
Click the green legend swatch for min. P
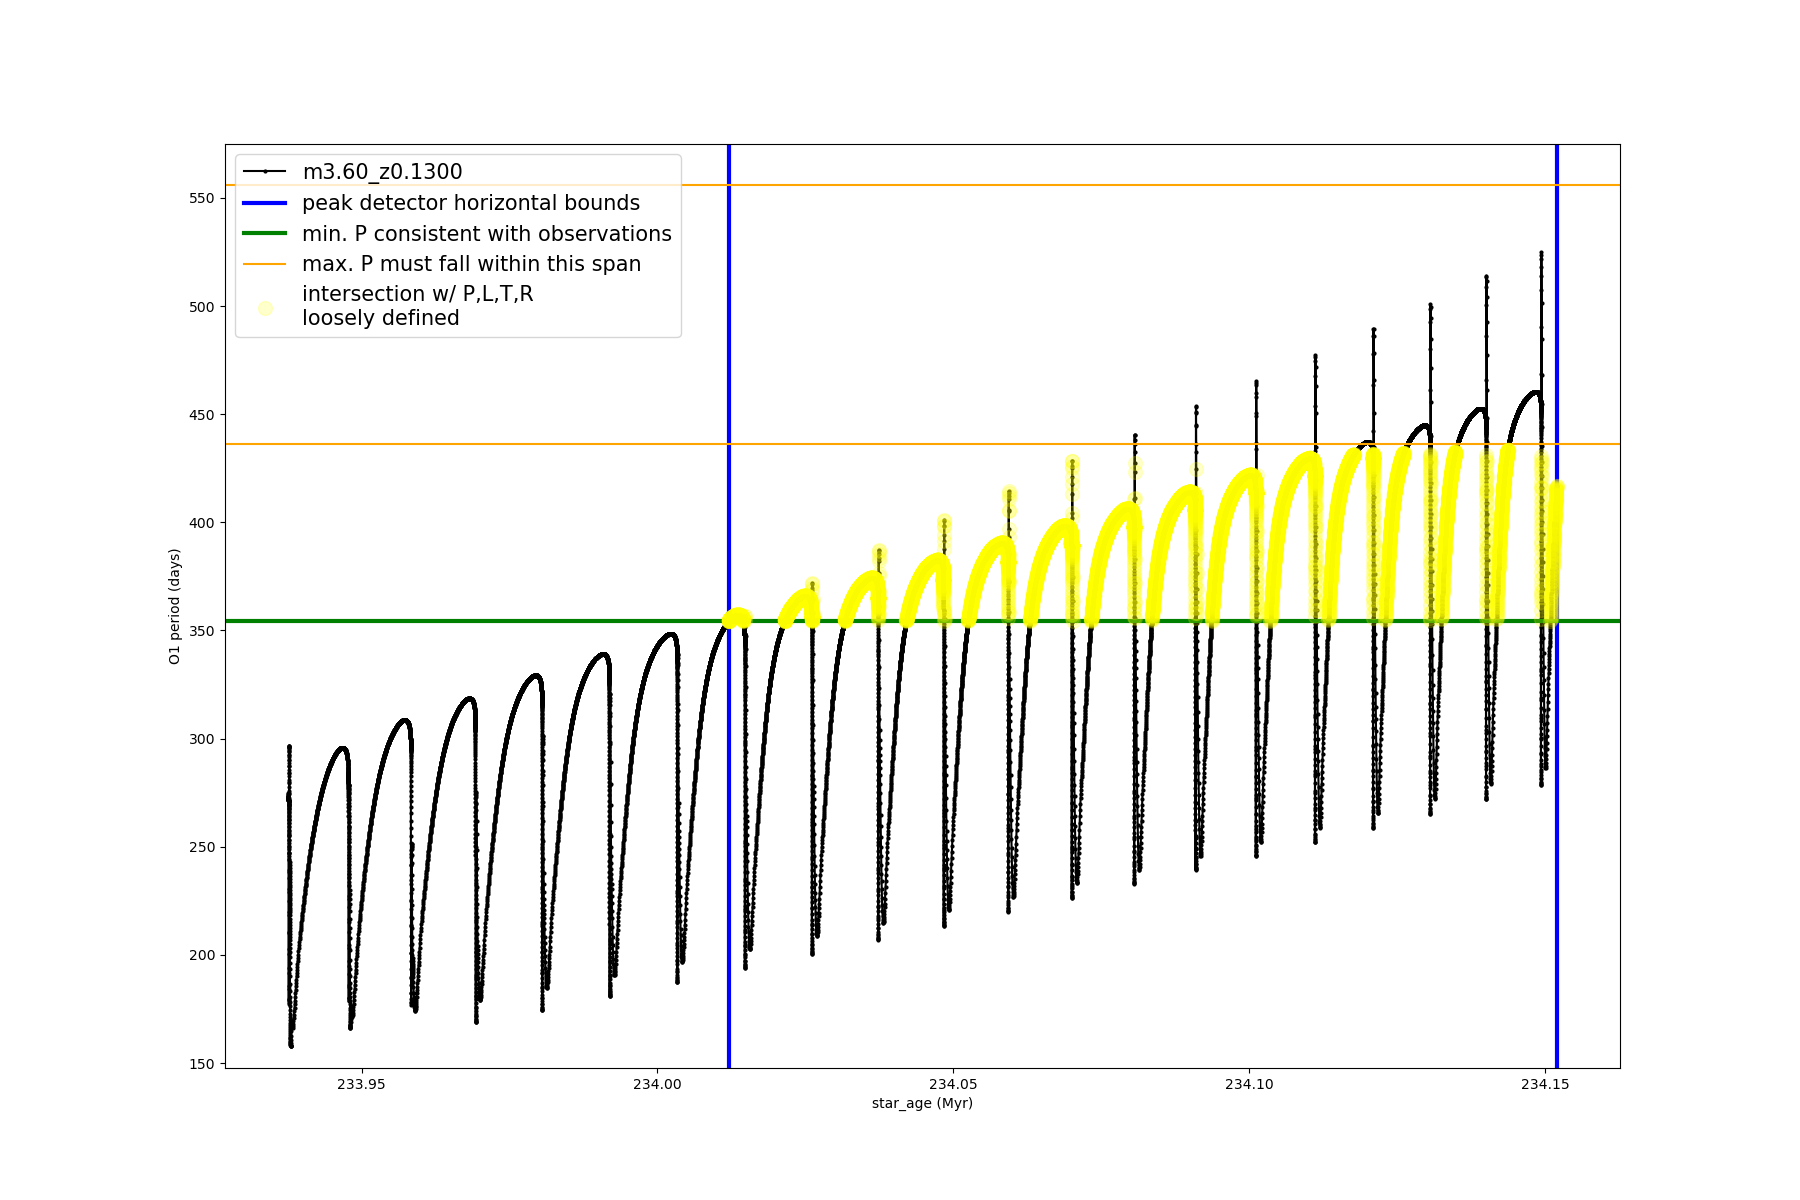point(265,234)
